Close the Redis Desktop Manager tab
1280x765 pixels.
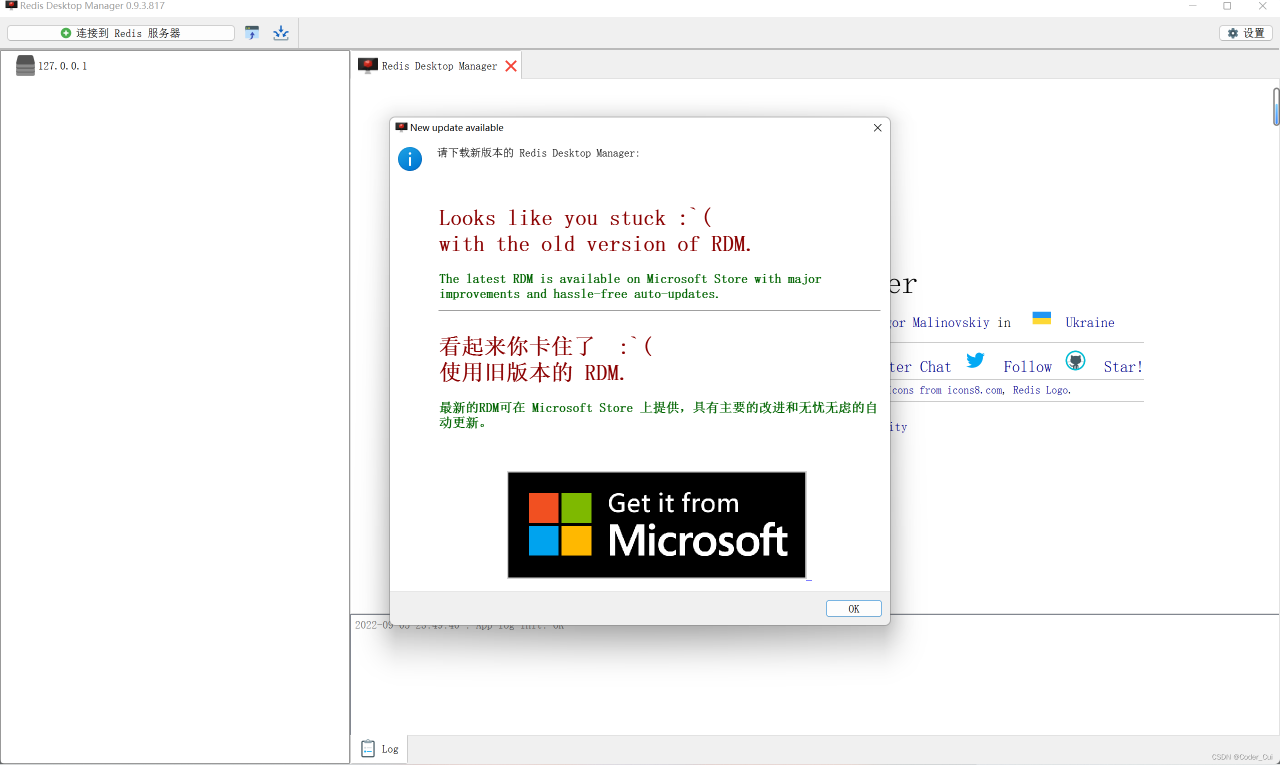coord(511,66)
